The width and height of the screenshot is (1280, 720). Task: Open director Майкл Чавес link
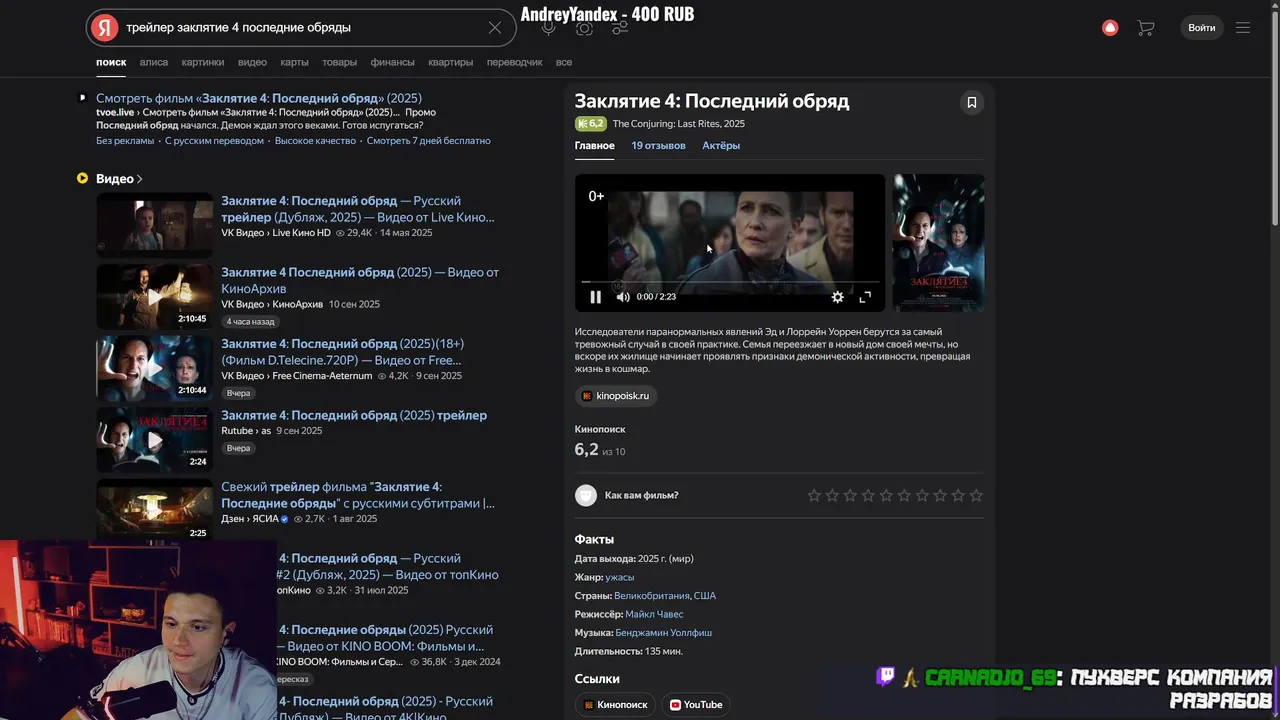point(654,614)
